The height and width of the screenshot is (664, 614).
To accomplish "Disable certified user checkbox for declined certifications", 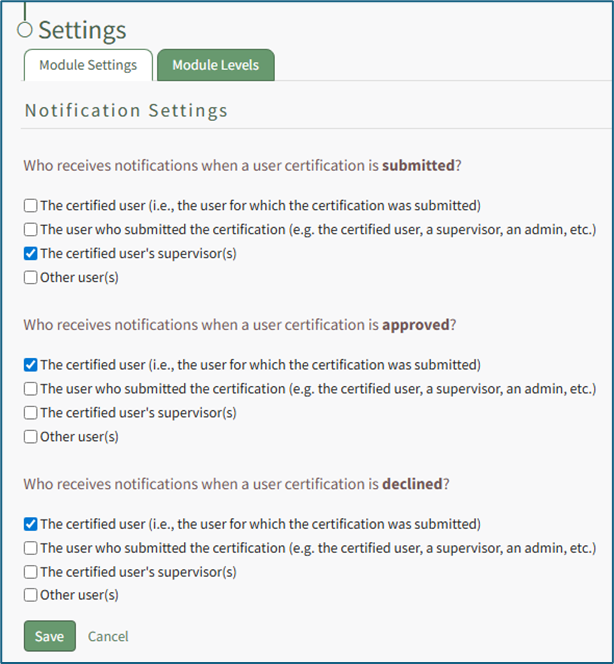I will [31, 524].
